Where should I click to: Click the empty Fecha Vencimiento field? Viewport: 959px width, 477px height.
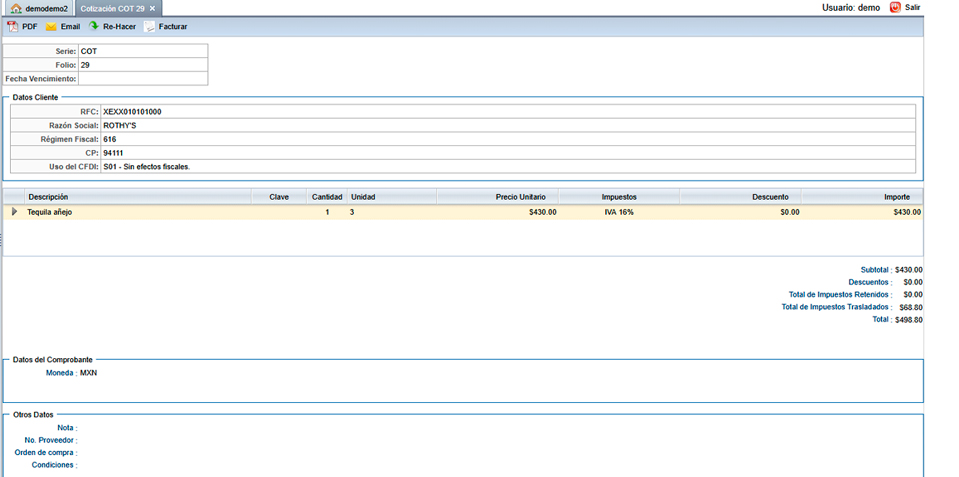click(142, 78)
